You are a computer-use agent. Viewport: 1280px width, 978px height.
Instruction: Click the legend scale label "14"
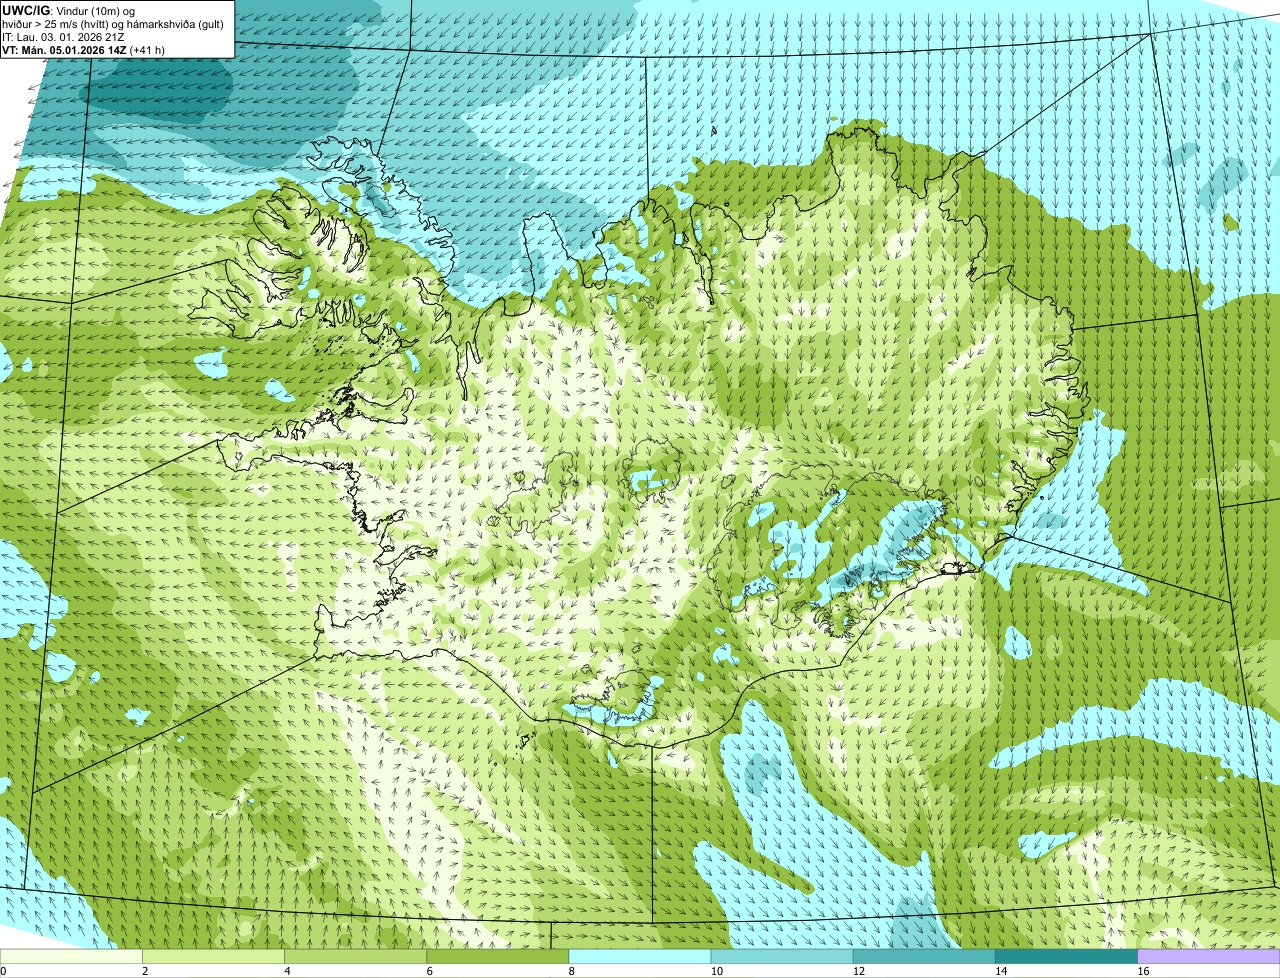point(1001,971)
